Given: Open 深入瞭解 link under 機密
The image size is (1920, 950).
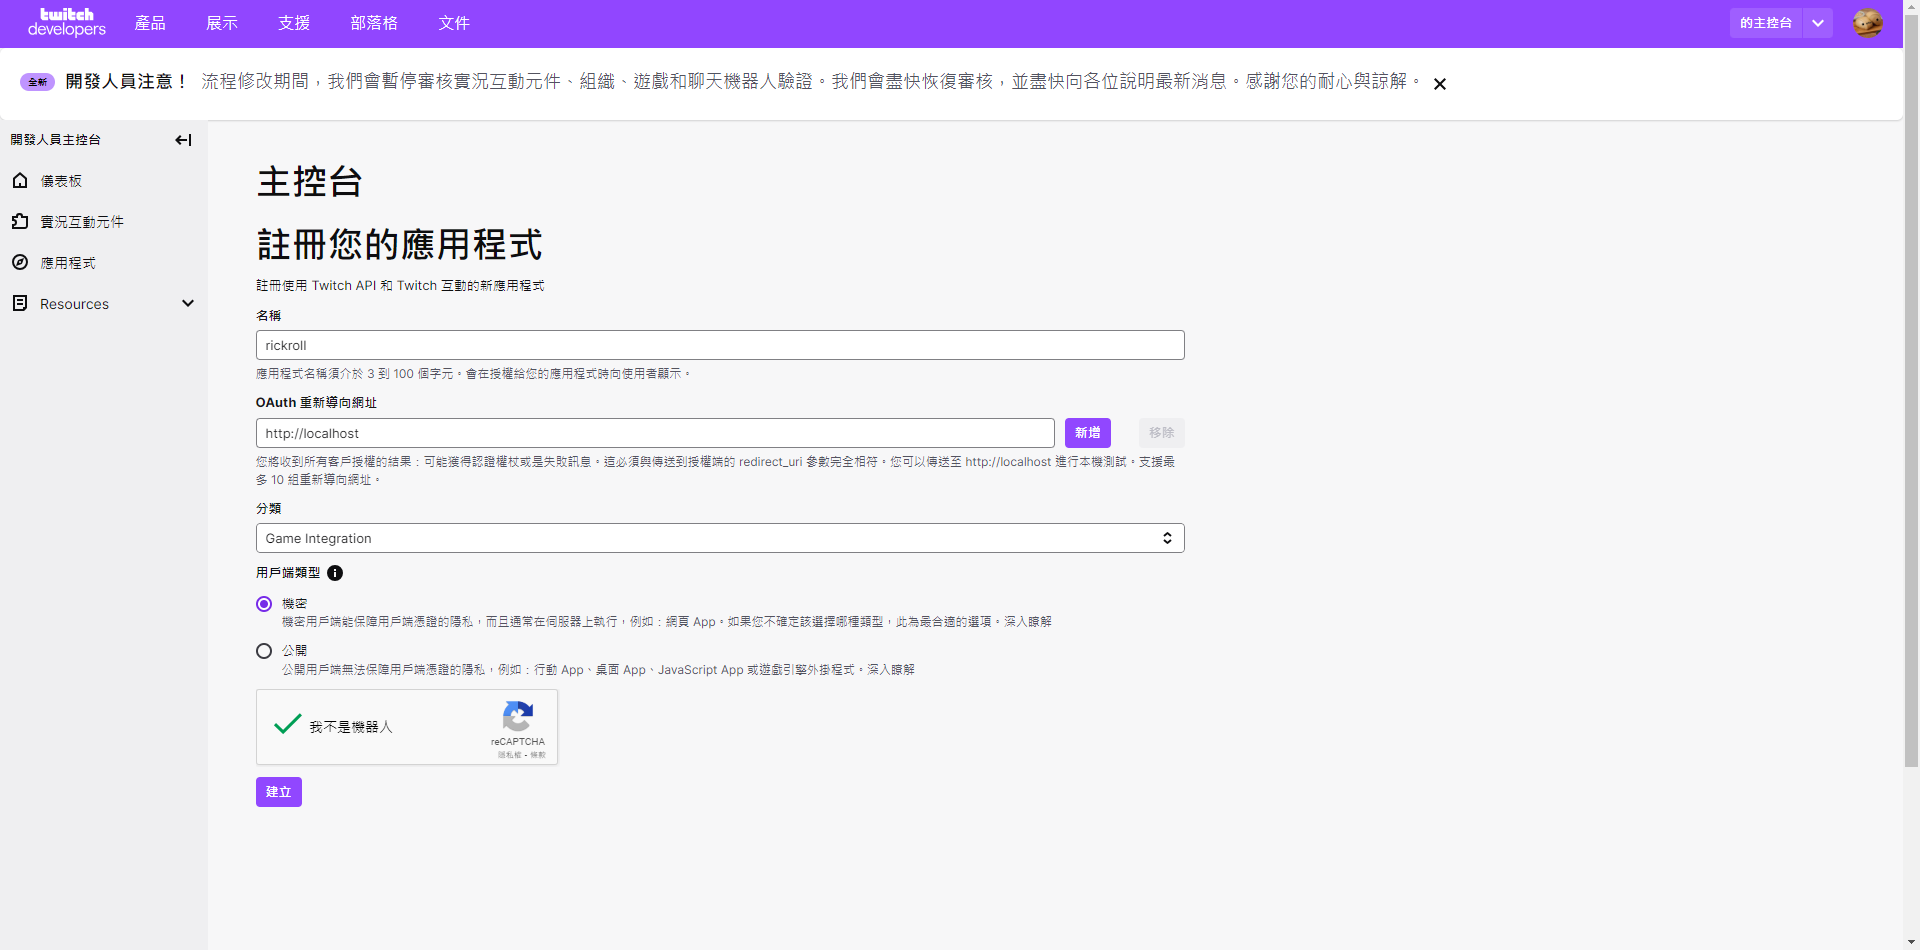Looking at the screenshot, I should (x=1028, y=622).
